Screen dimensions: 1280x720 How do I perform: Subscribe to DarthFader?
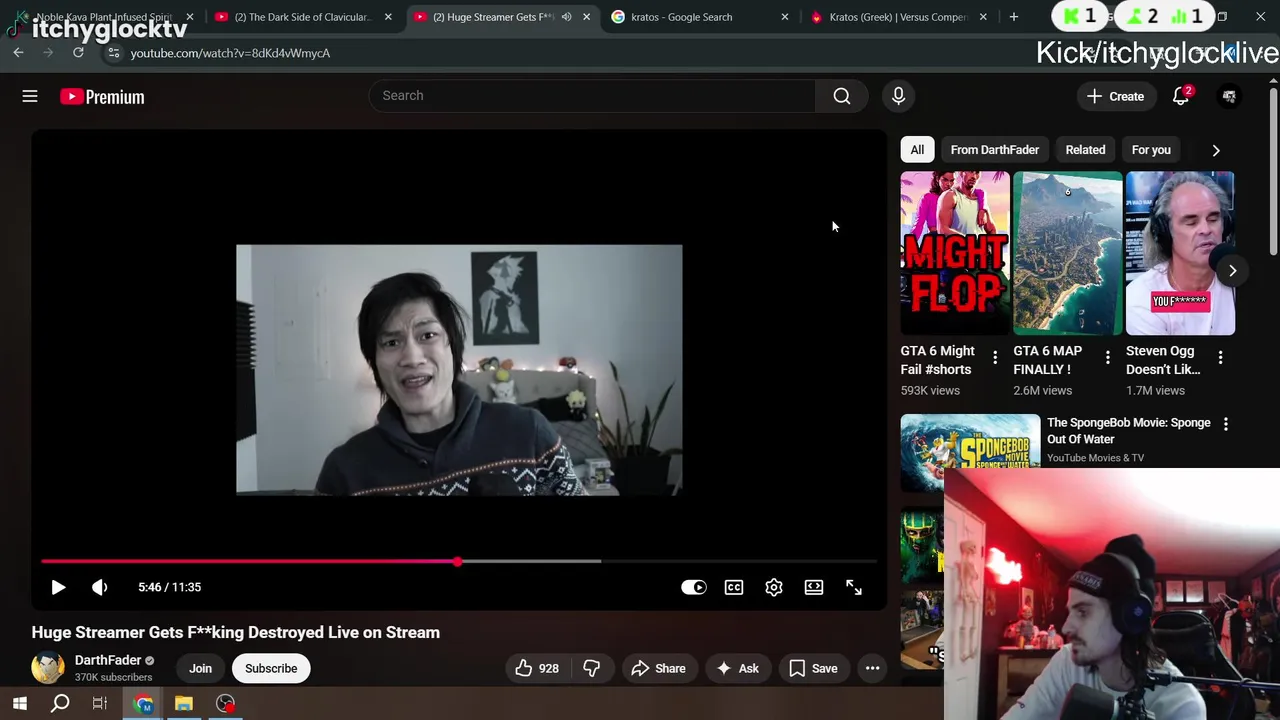point(271,668)
